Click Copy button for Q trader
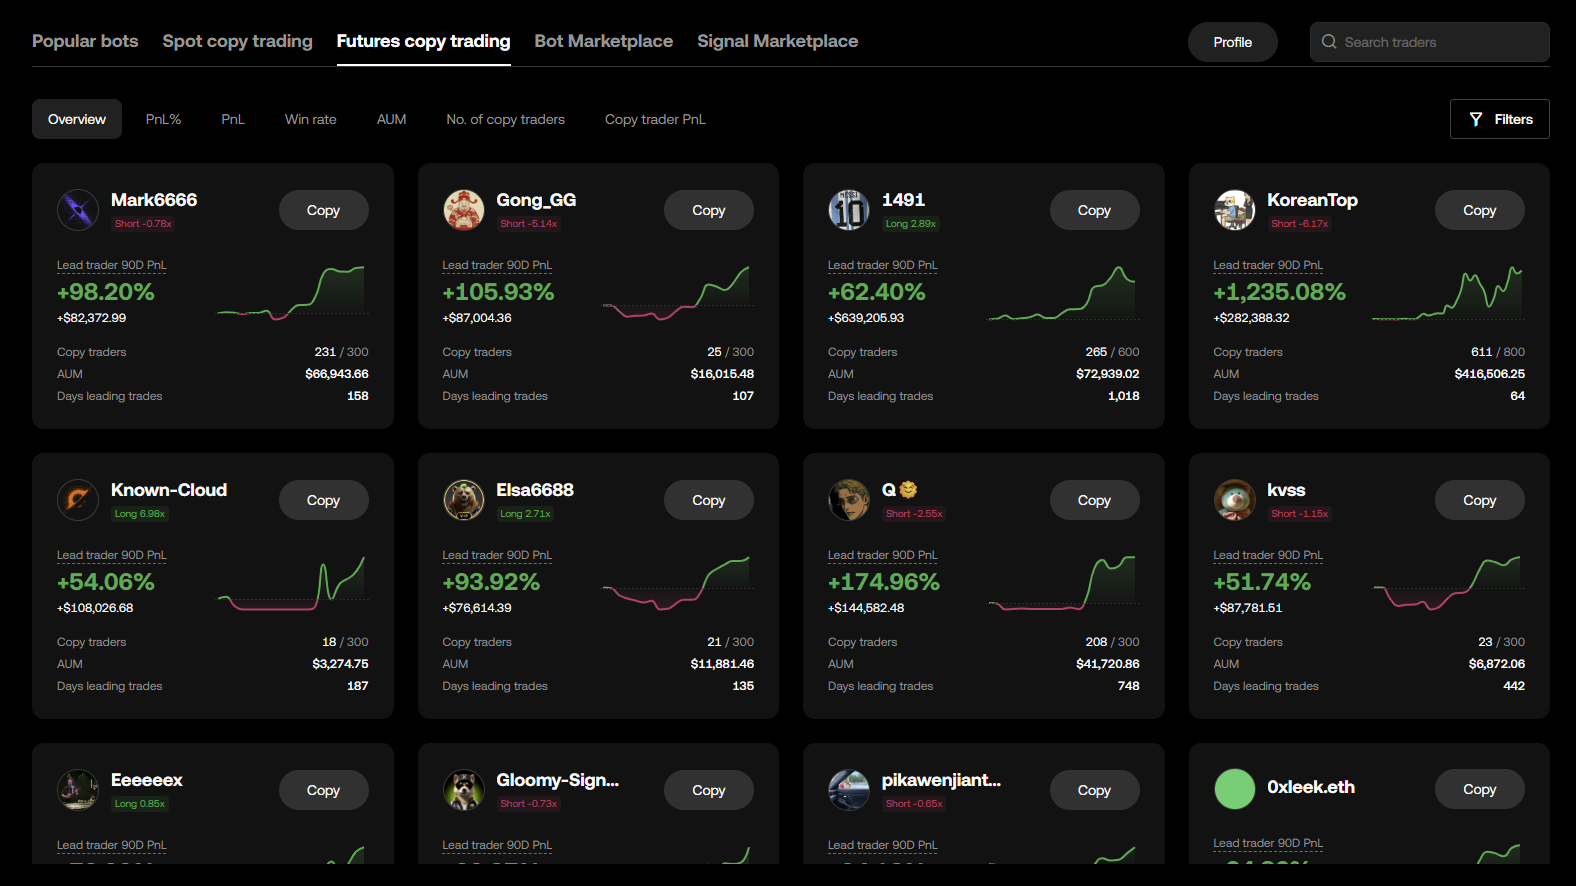Screen dimensions: 1576x886 1094,500
